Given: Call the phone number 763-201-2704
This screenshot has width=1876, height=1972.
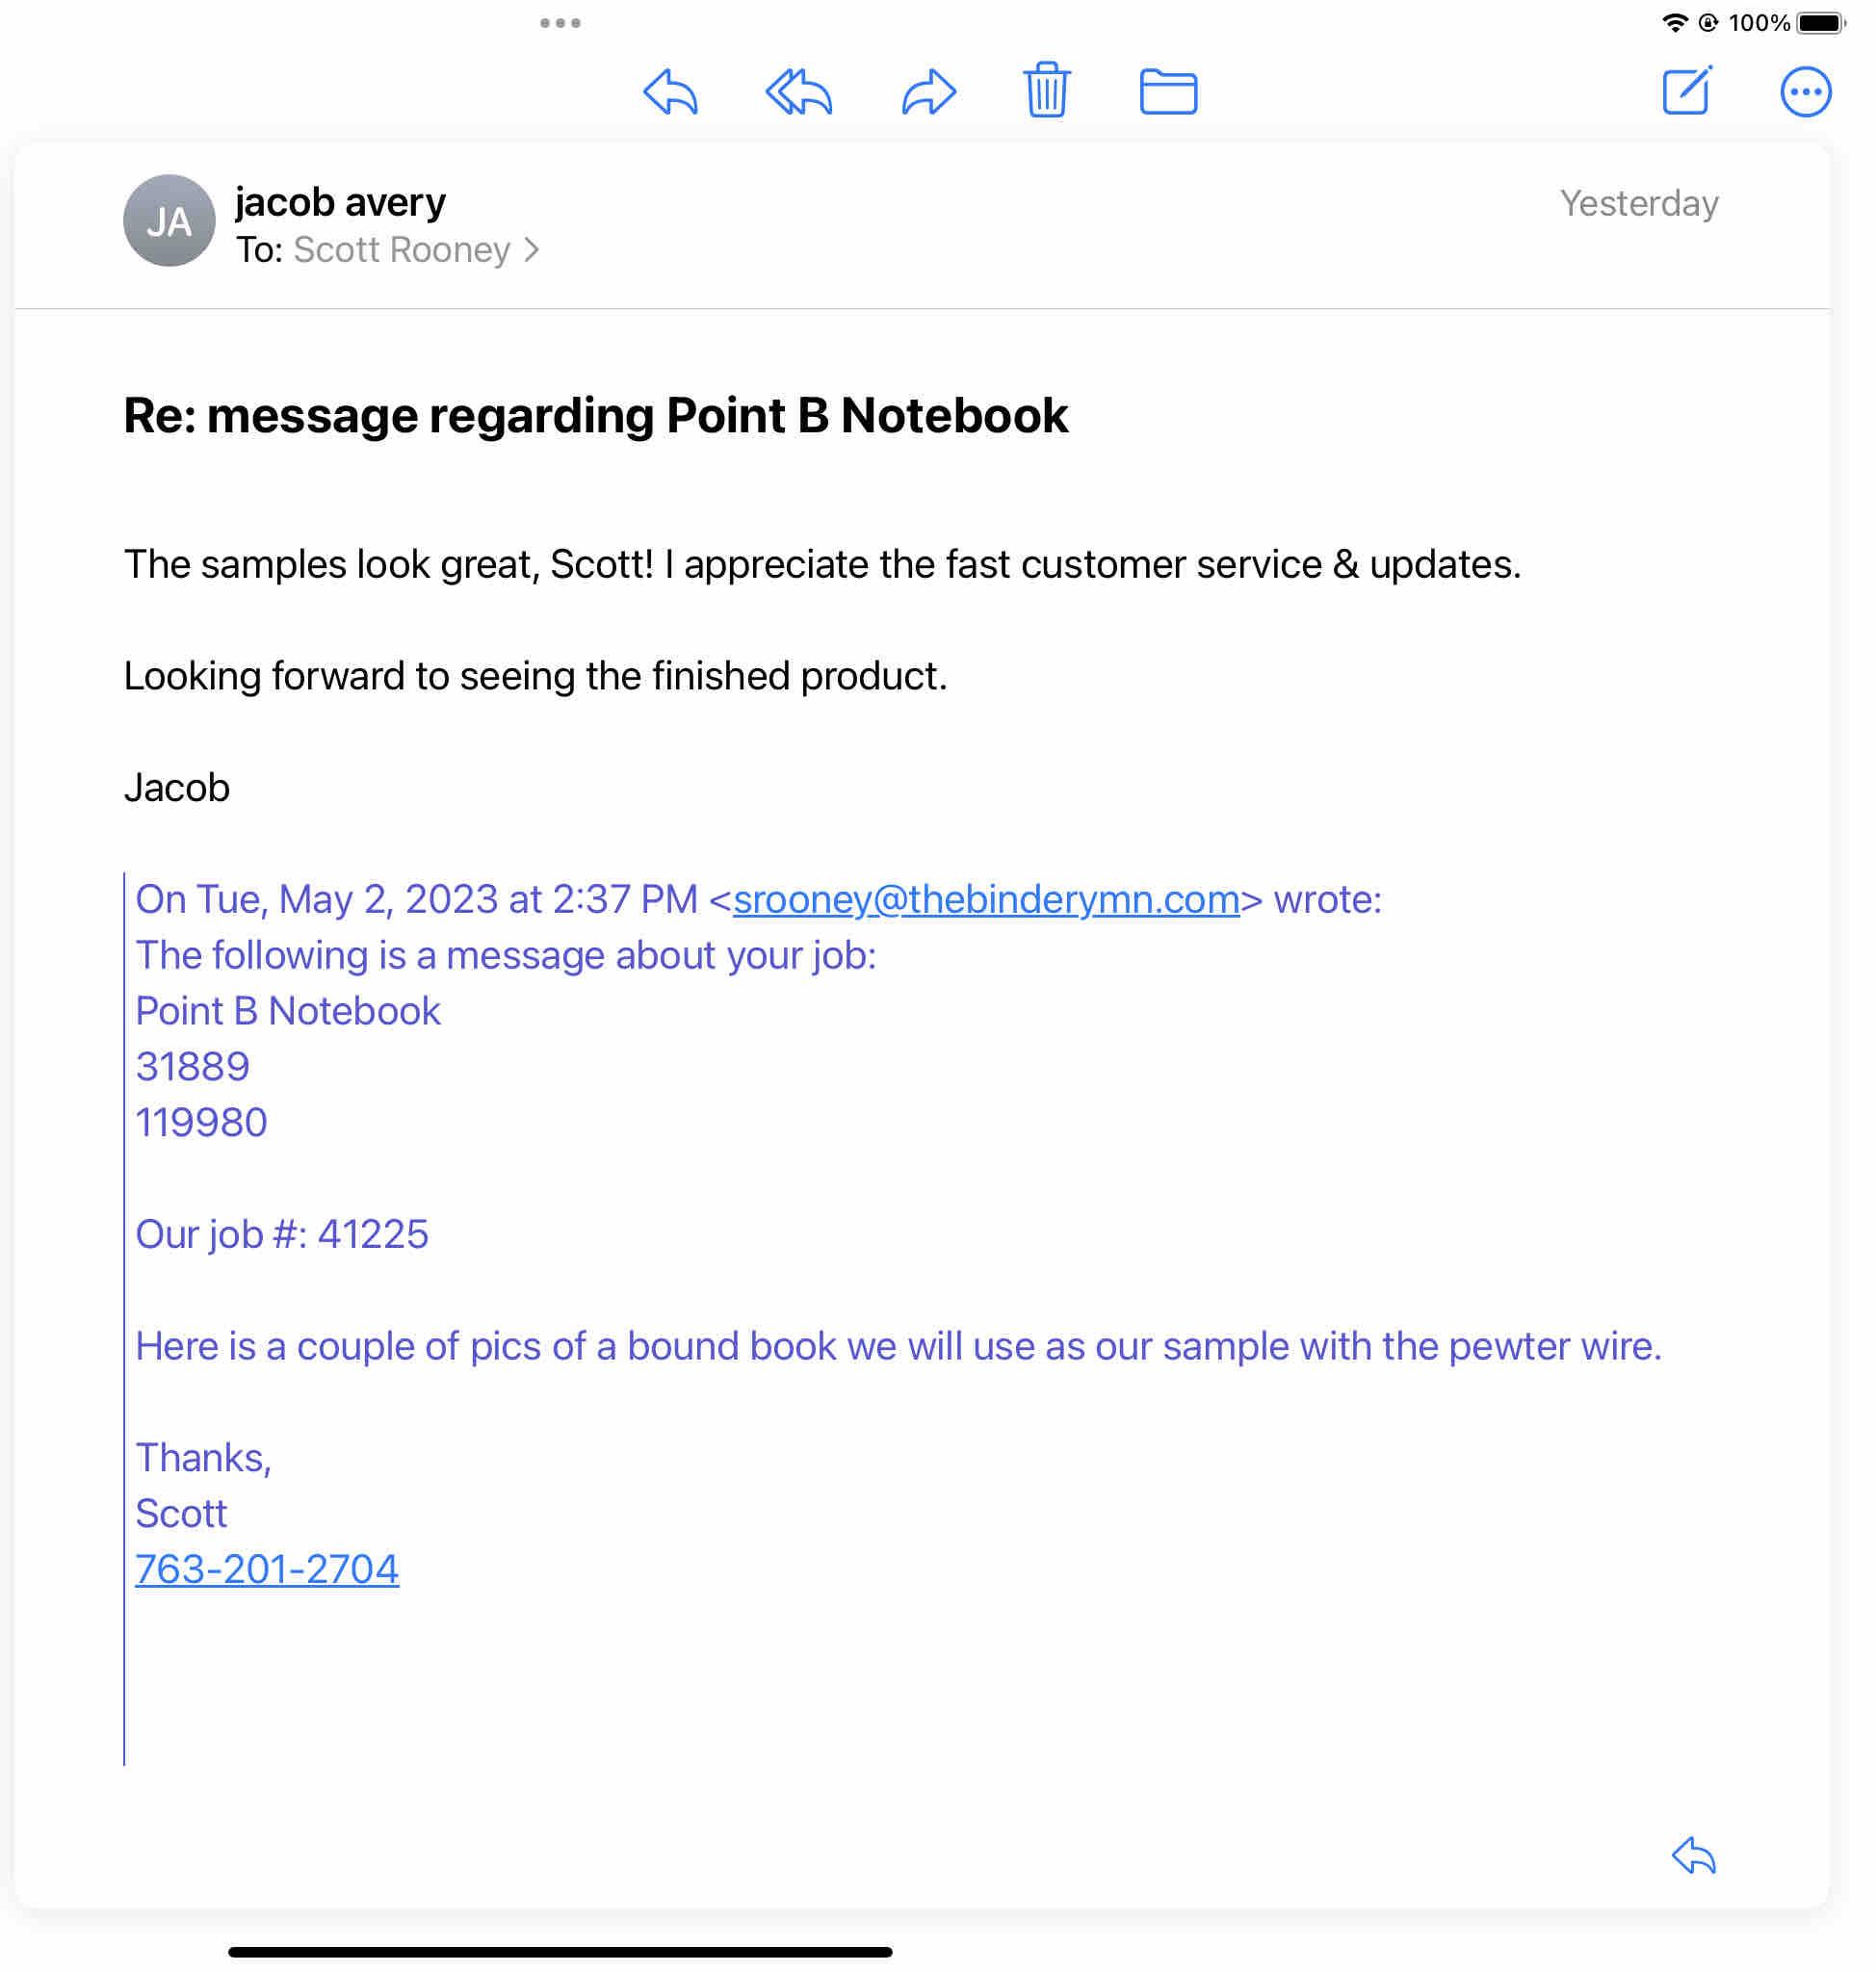Looking at the screenshot, I should [267, 1570].
